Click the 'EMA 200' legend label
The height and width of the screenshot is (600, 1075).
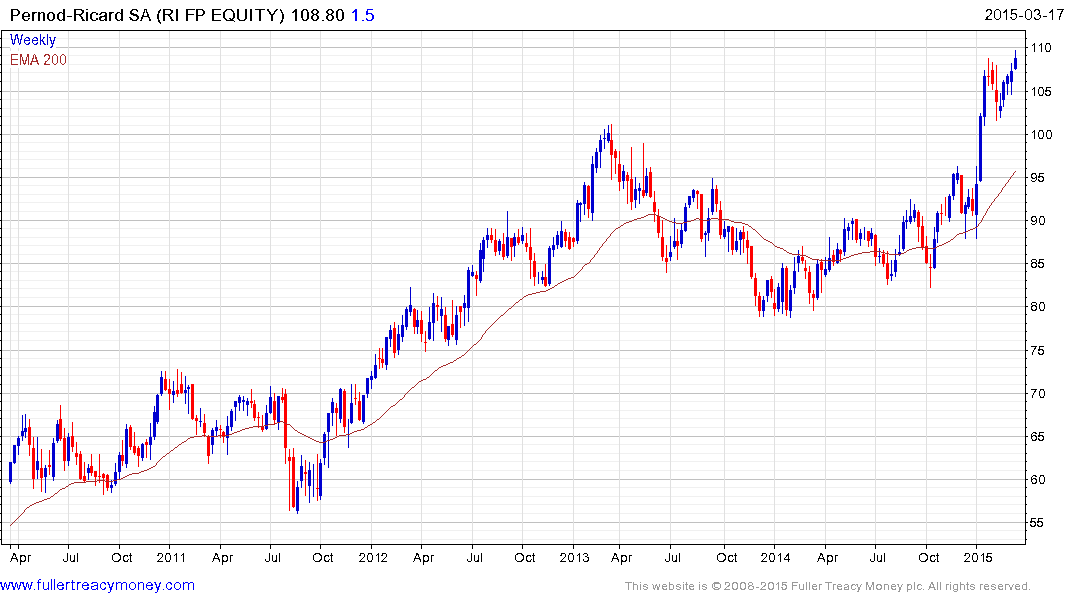pos(38,60)
